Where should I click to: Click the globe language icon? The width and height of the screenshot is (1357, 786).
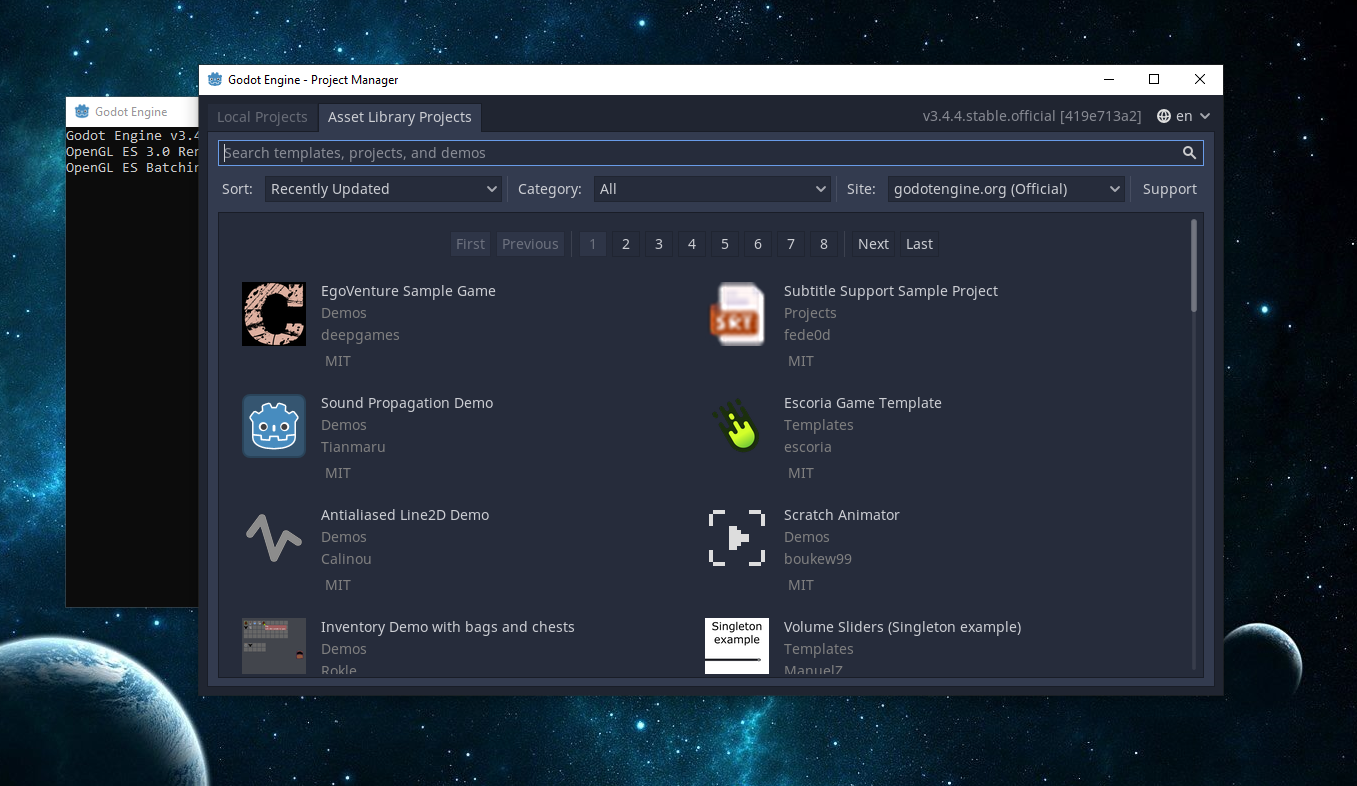pos(1164,116)
